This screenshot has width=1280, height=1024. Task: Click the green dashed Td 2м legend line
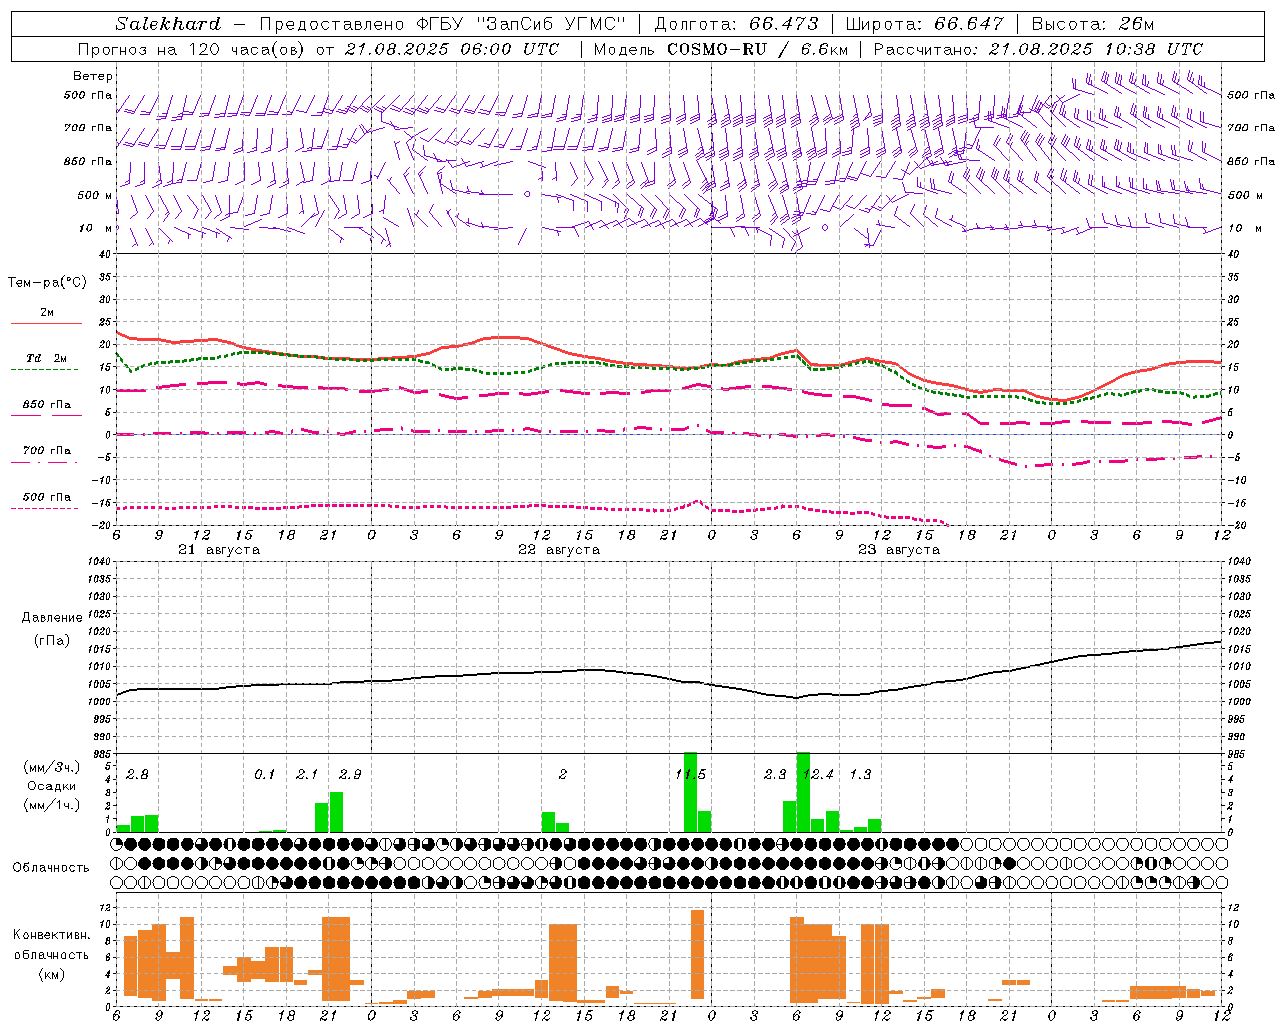click(44, 370)
